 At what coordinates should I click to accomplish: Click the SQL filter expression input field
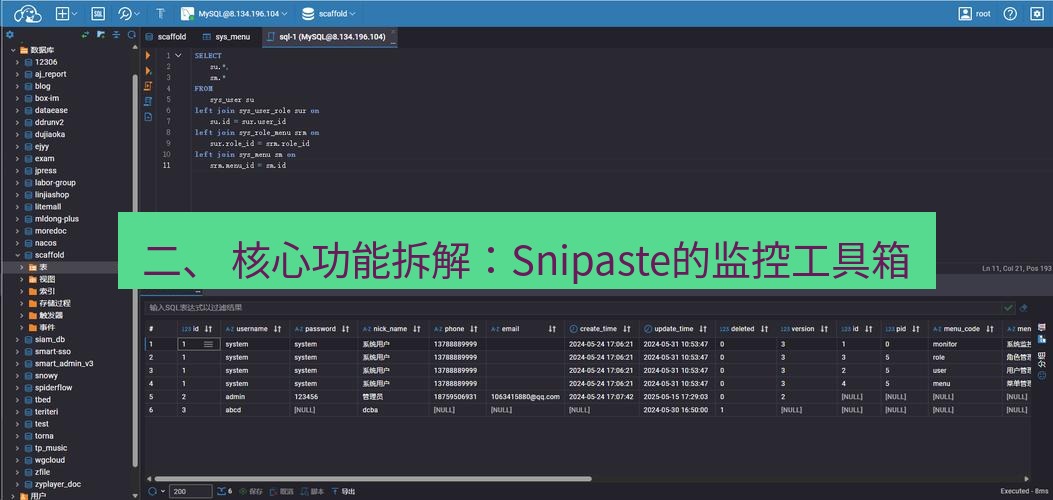(x=571, y=307)
